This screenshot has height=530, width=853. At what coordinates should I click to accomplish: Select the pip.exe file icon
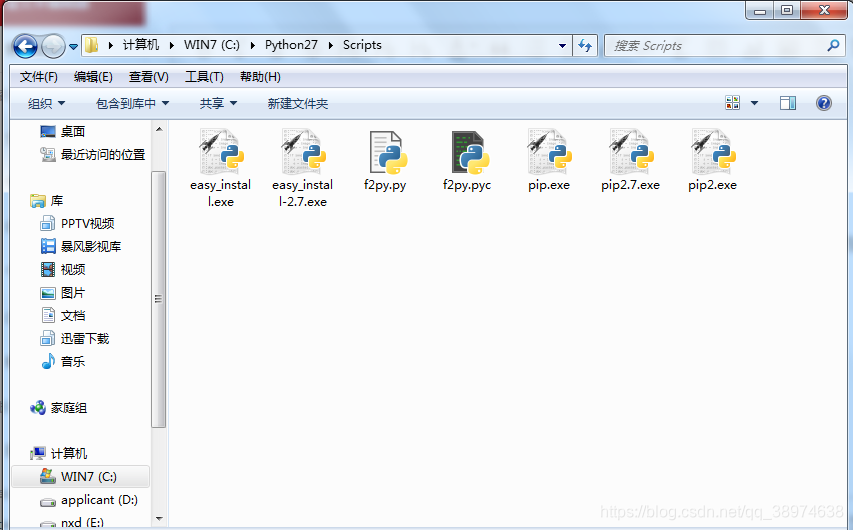tap(549, 151)
